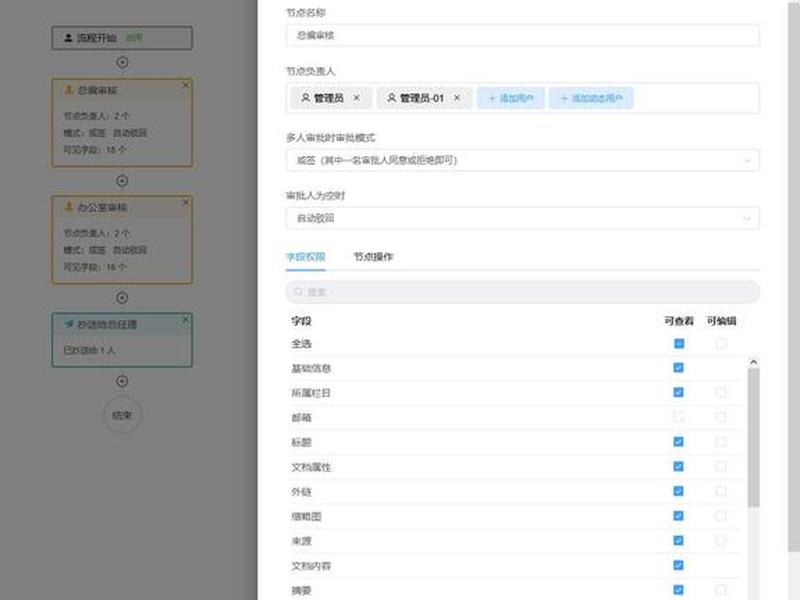Open 多人审批时审批模式 dropdown

522,160
